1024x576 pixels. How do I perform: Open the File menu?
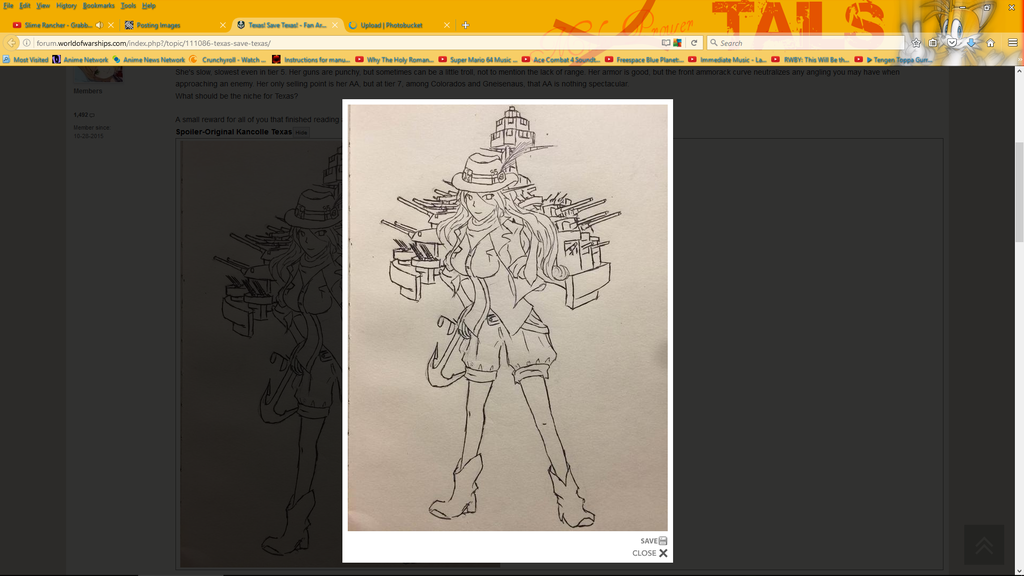8,6
